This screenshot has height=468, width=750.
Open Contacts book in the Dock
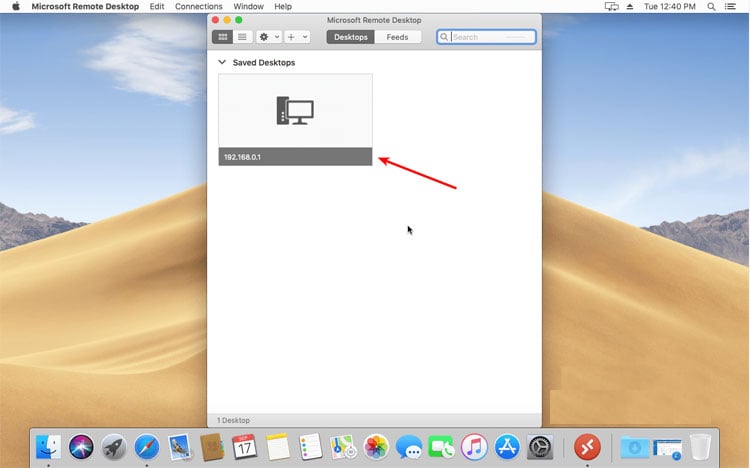(212, 447)
